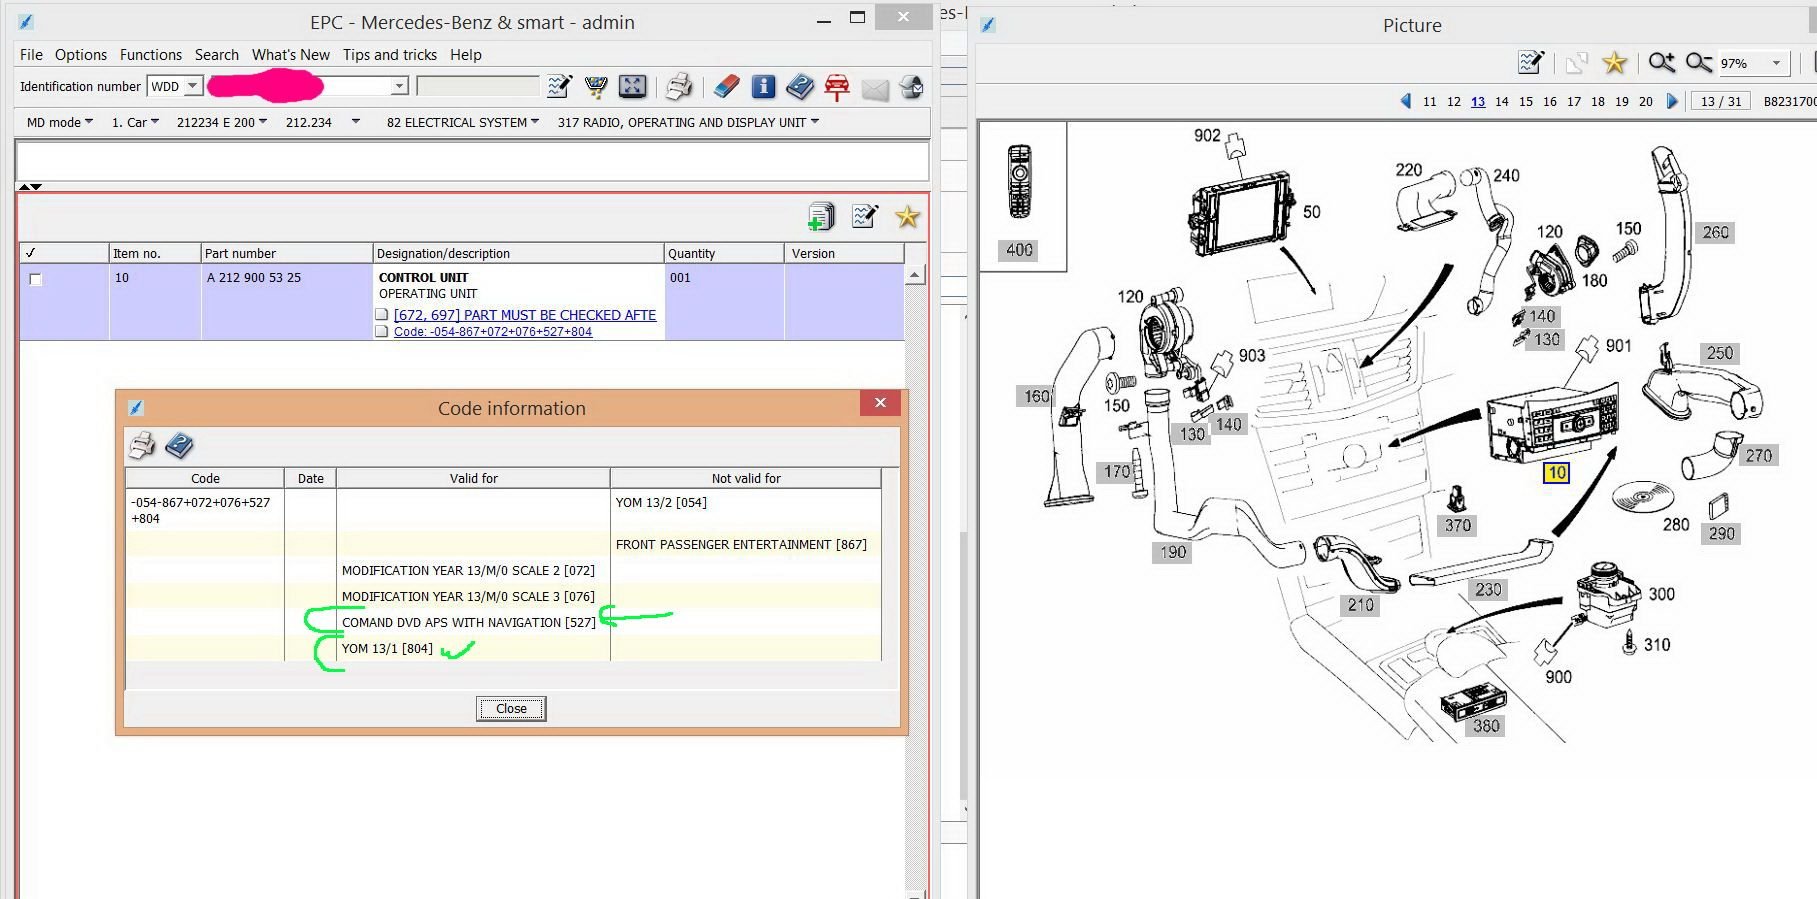Open the Tips and tricks menu
1817x899 pixels.
point(389,55)
